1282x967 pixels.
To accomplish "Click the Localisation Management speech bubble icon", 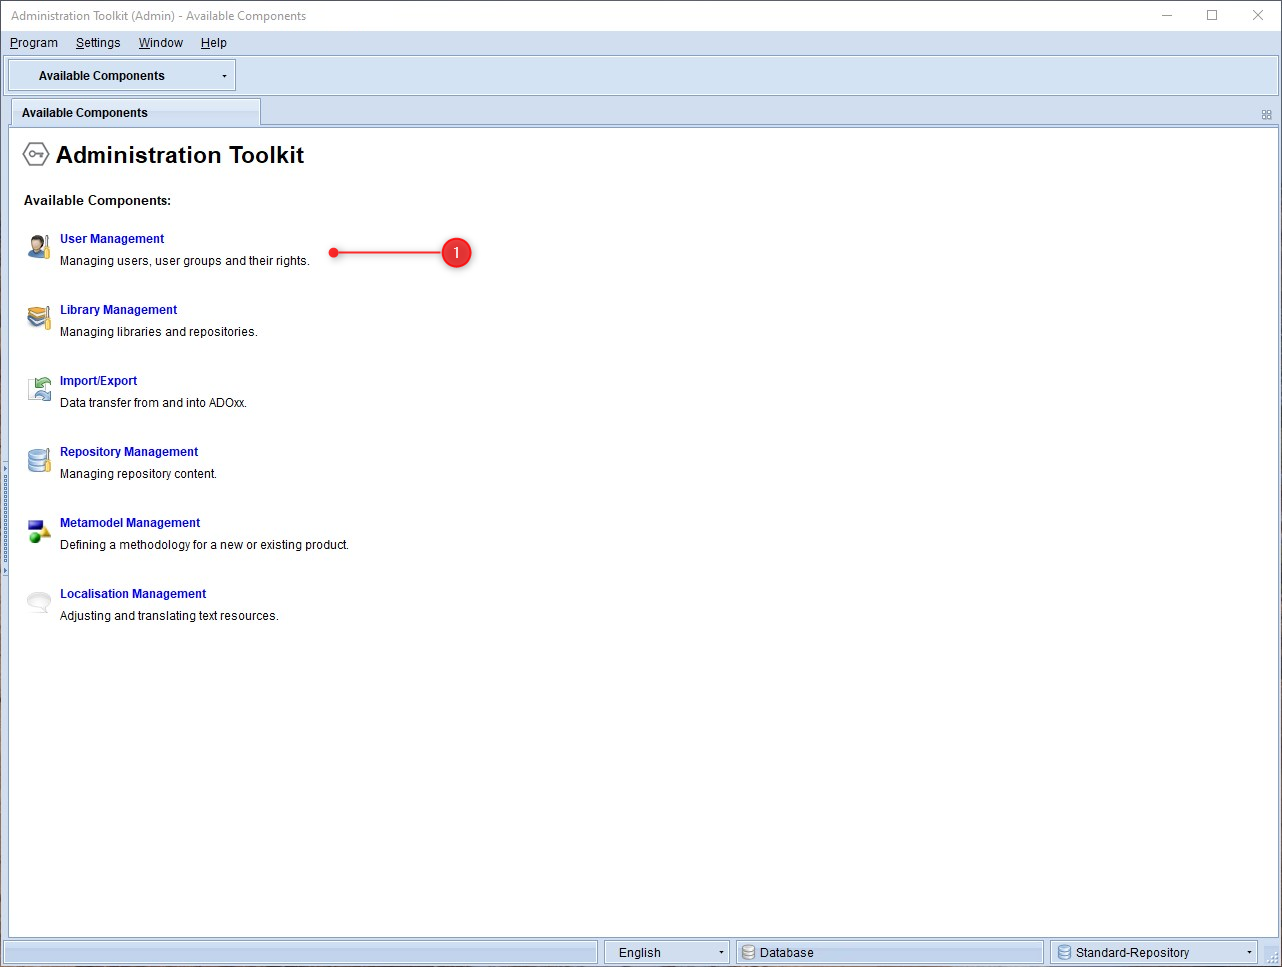I will pos(39,602).
